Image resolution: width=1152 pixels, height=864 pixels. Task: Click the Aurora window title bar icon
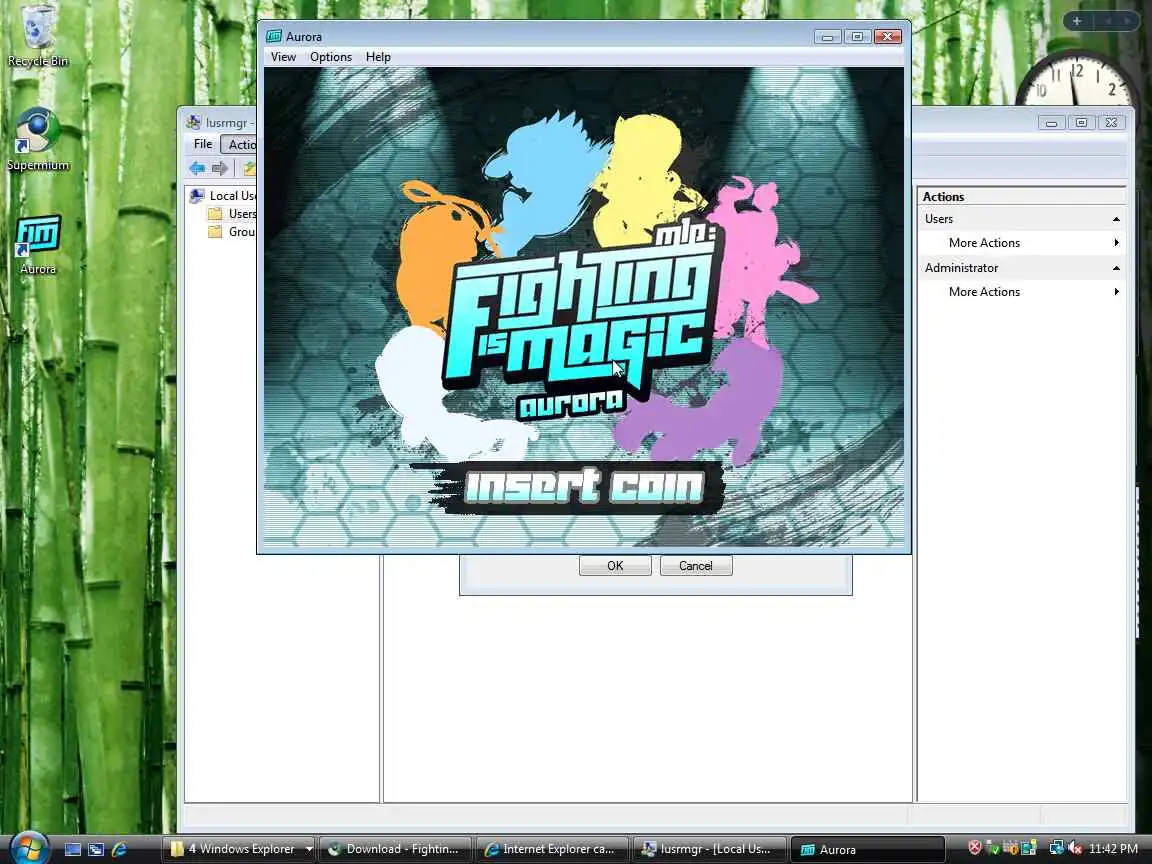coord(274,36)
